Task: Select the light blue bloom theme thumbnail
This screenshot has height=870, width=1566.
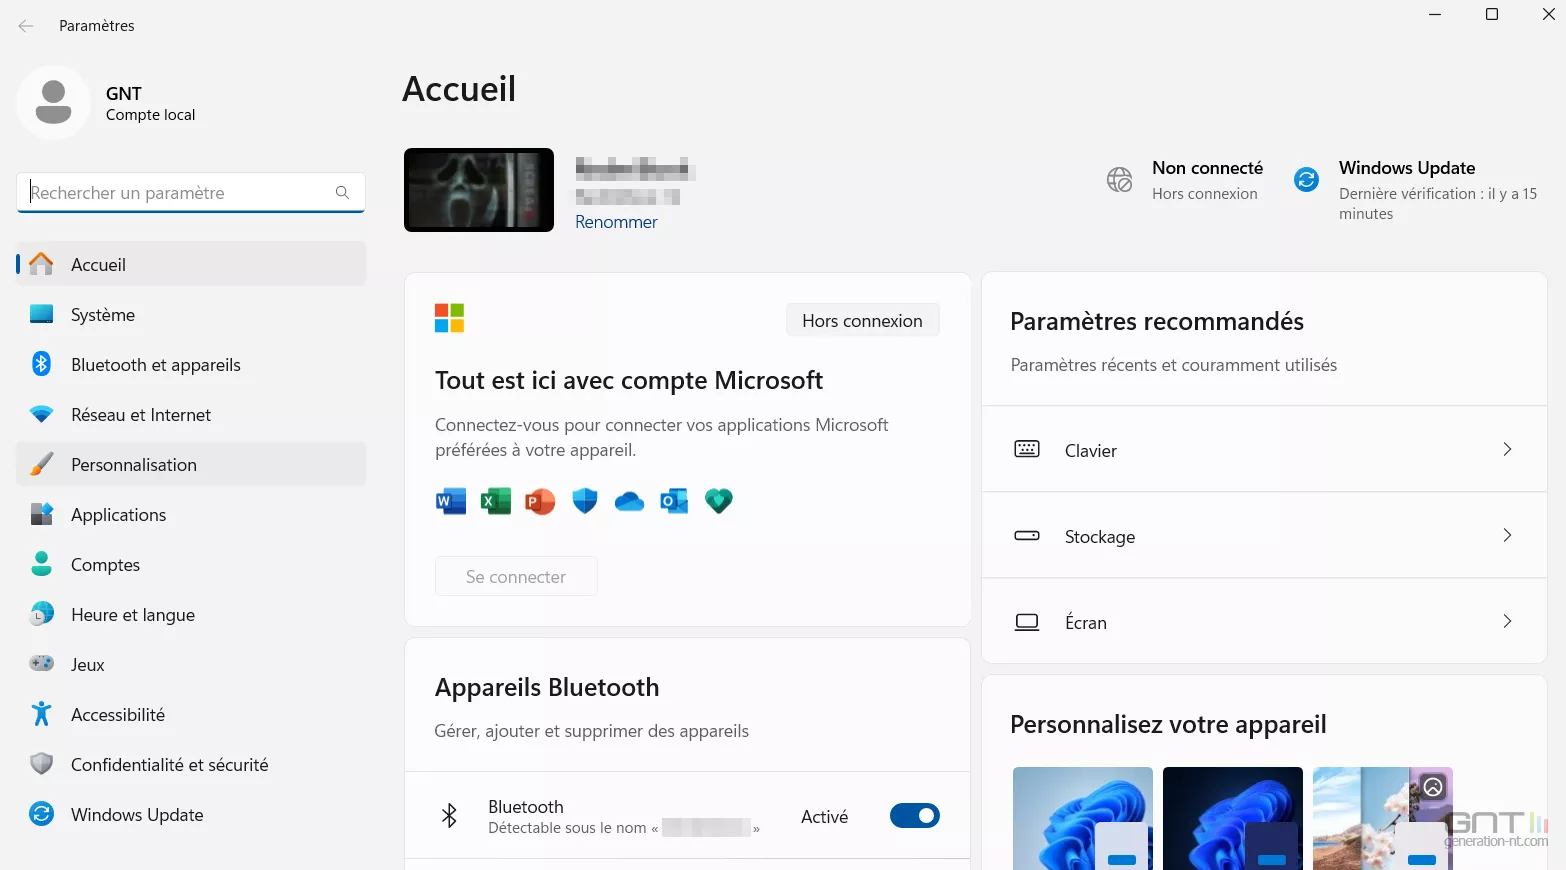Action: tap(1083, 818)
